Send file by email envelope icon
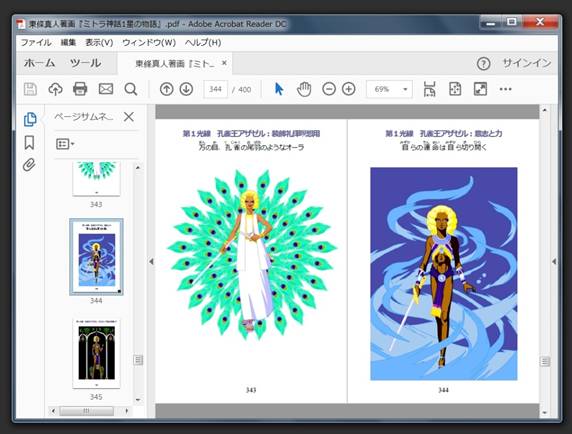 tap(106, 89)
